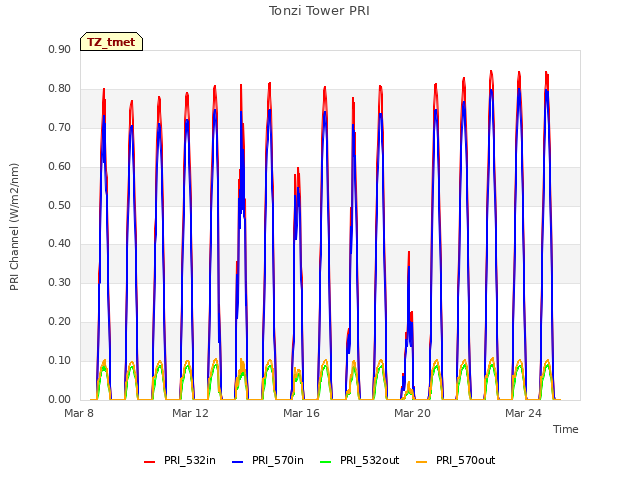This screenshot has width=640, height=480.
Task: Click the 0.70 y-axis tick label
Action: [59, 127]
